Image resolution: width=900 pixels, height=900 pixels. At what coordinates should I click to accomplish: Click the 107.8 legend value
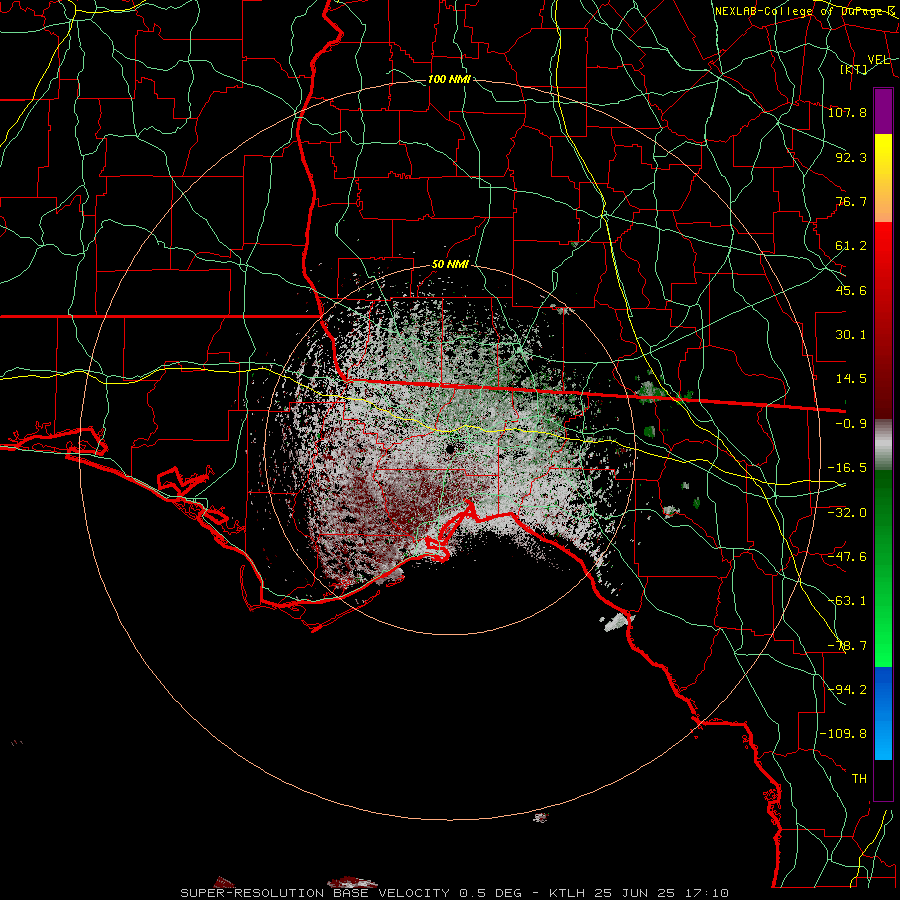[x=847, y=112]
